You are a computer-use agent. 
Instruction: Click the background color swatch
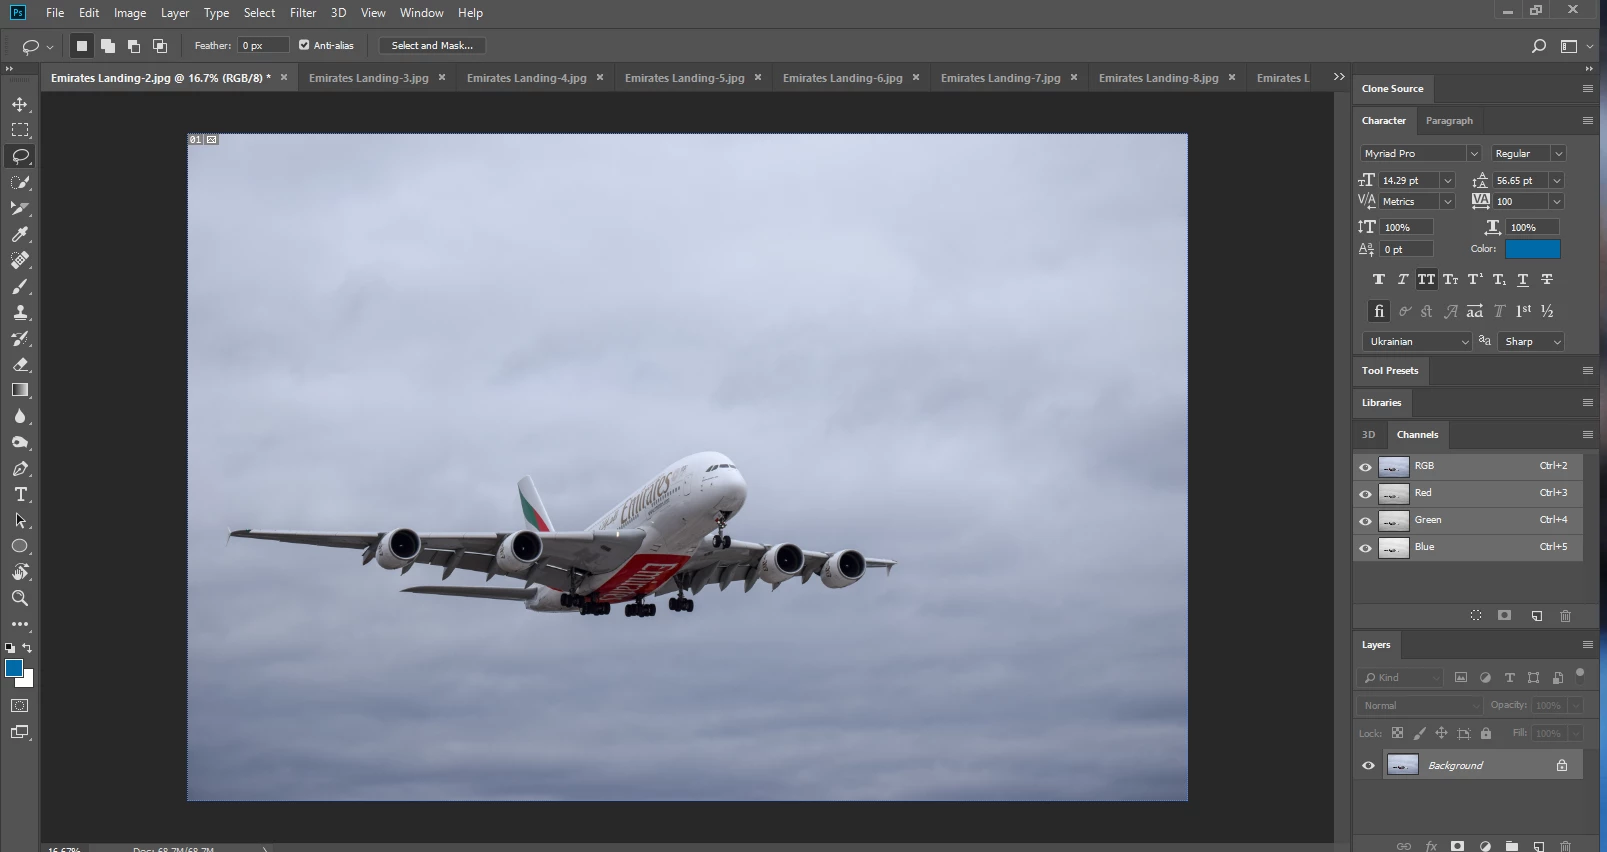pyautogui.click(x=28, y=682)
